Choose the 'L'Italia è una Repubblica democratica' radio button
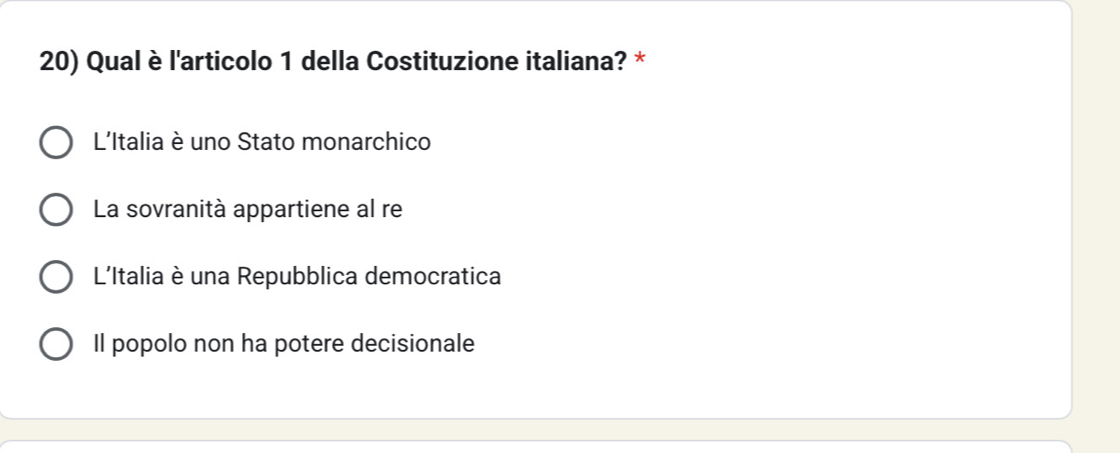Viewport: 1120px width, 453px height. click(55, 277)
